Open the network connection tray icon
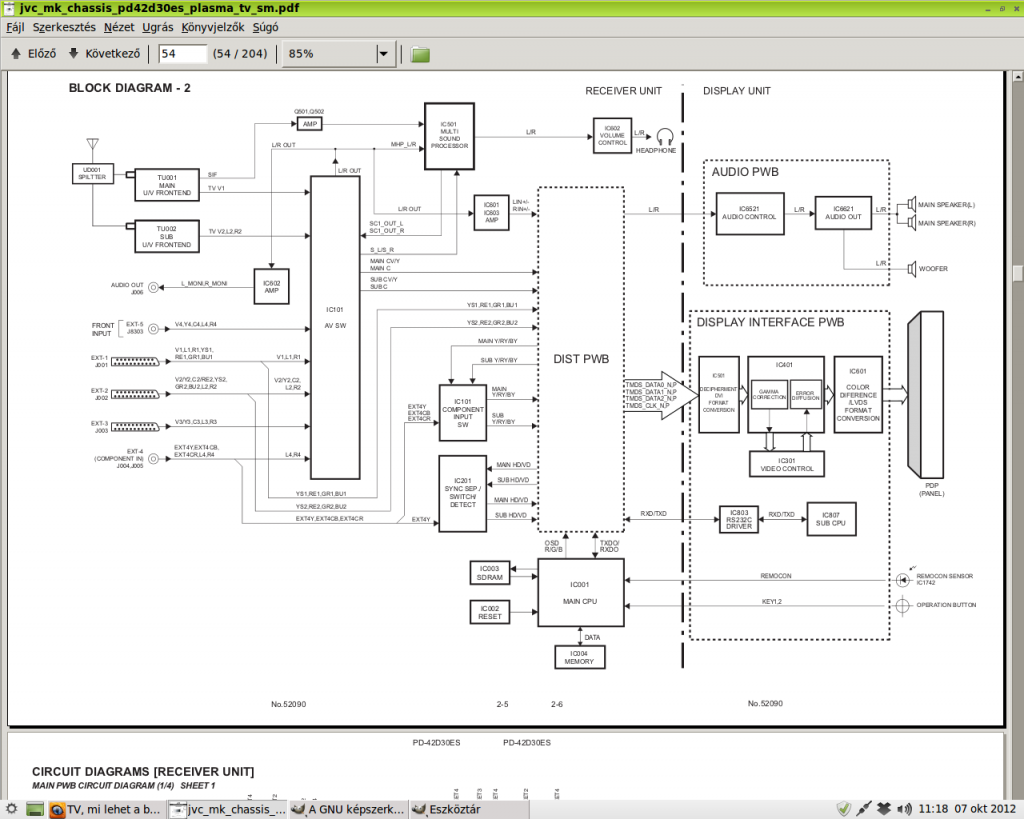Viewport: 1024px width, 819px height. pos(864,809)
